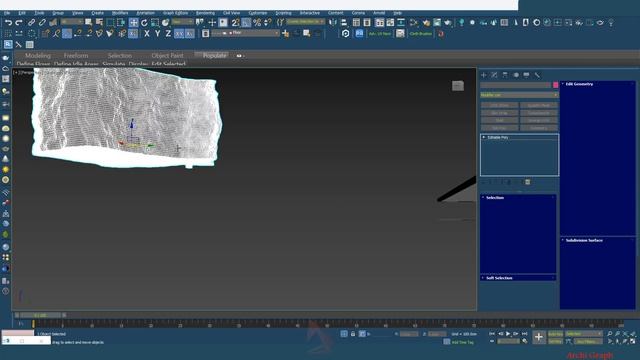This screenshot has width=640, height=360.
Task: Open the Modify command panel tab
Action: coord(494,75)
